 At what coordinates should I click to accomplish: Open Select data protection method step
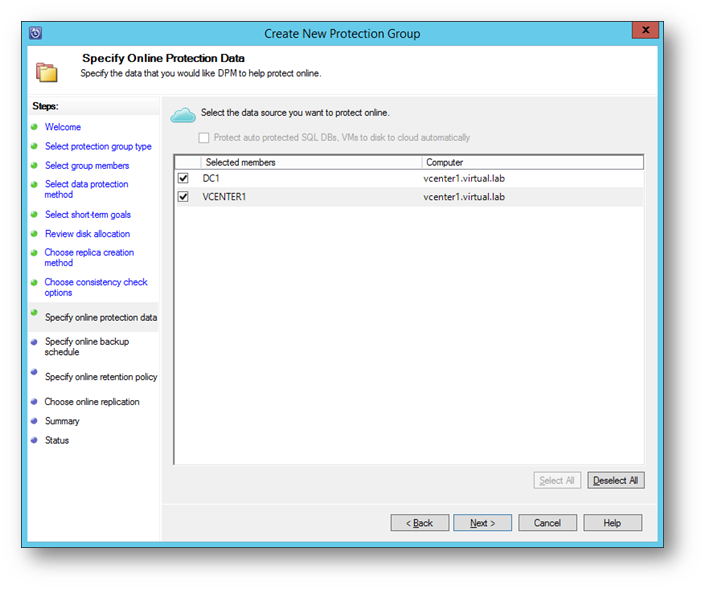coord(86,189)
